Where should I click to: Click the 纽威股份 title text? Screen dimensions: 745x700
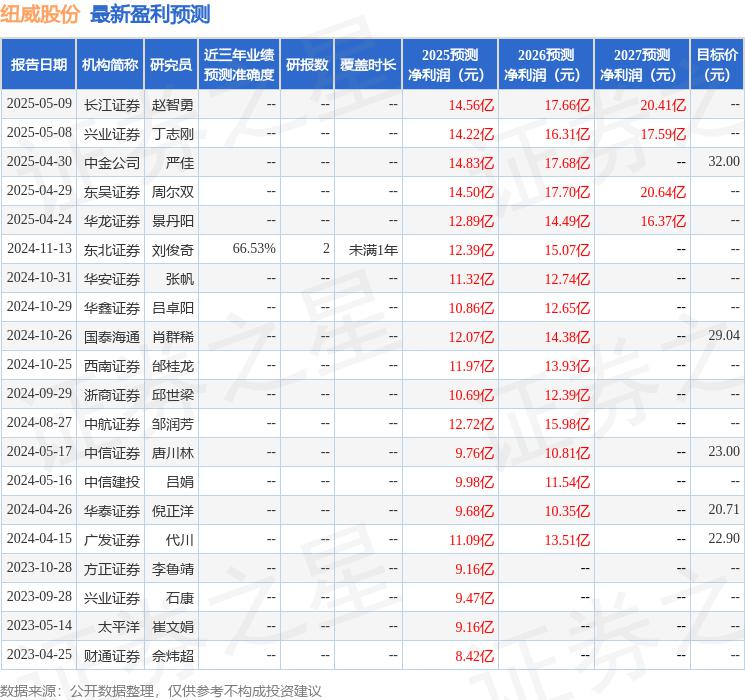click(x=39, y=14)
